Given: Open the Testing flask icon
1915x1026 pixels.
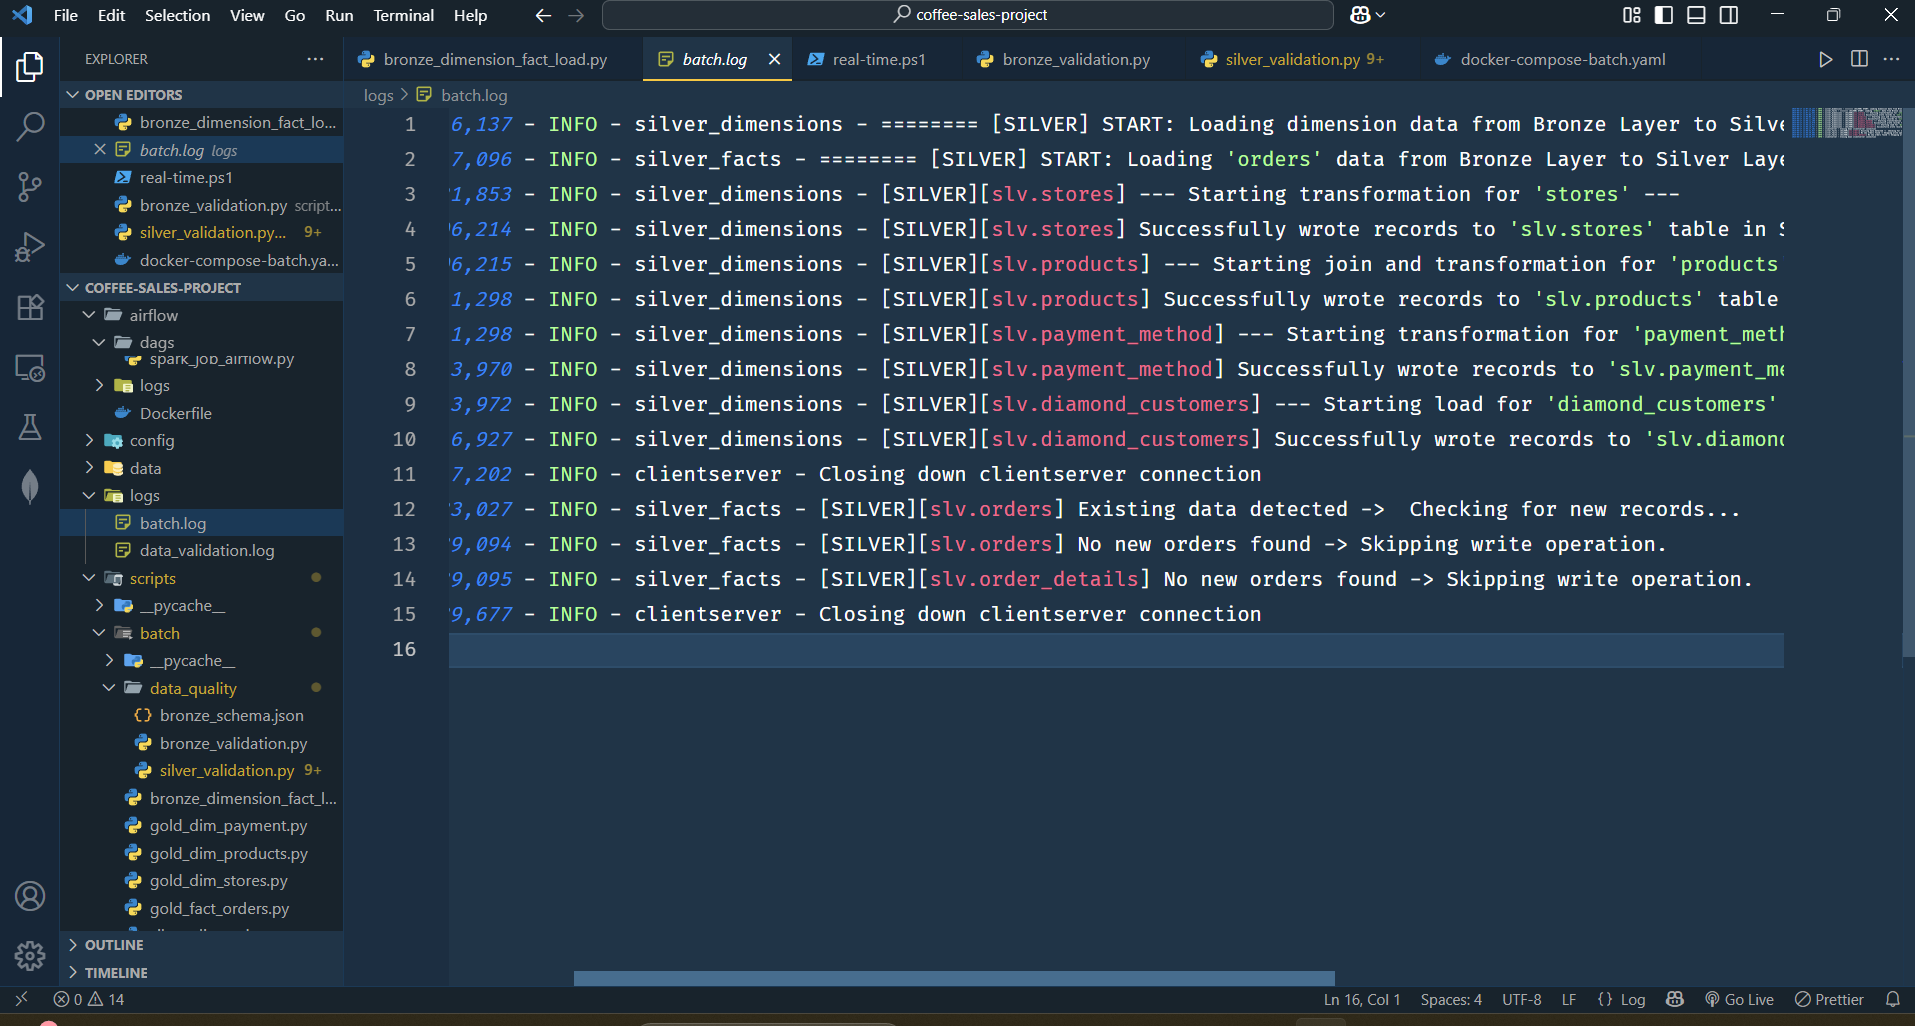Looking at the screenshot, I should tap(30, 427).
